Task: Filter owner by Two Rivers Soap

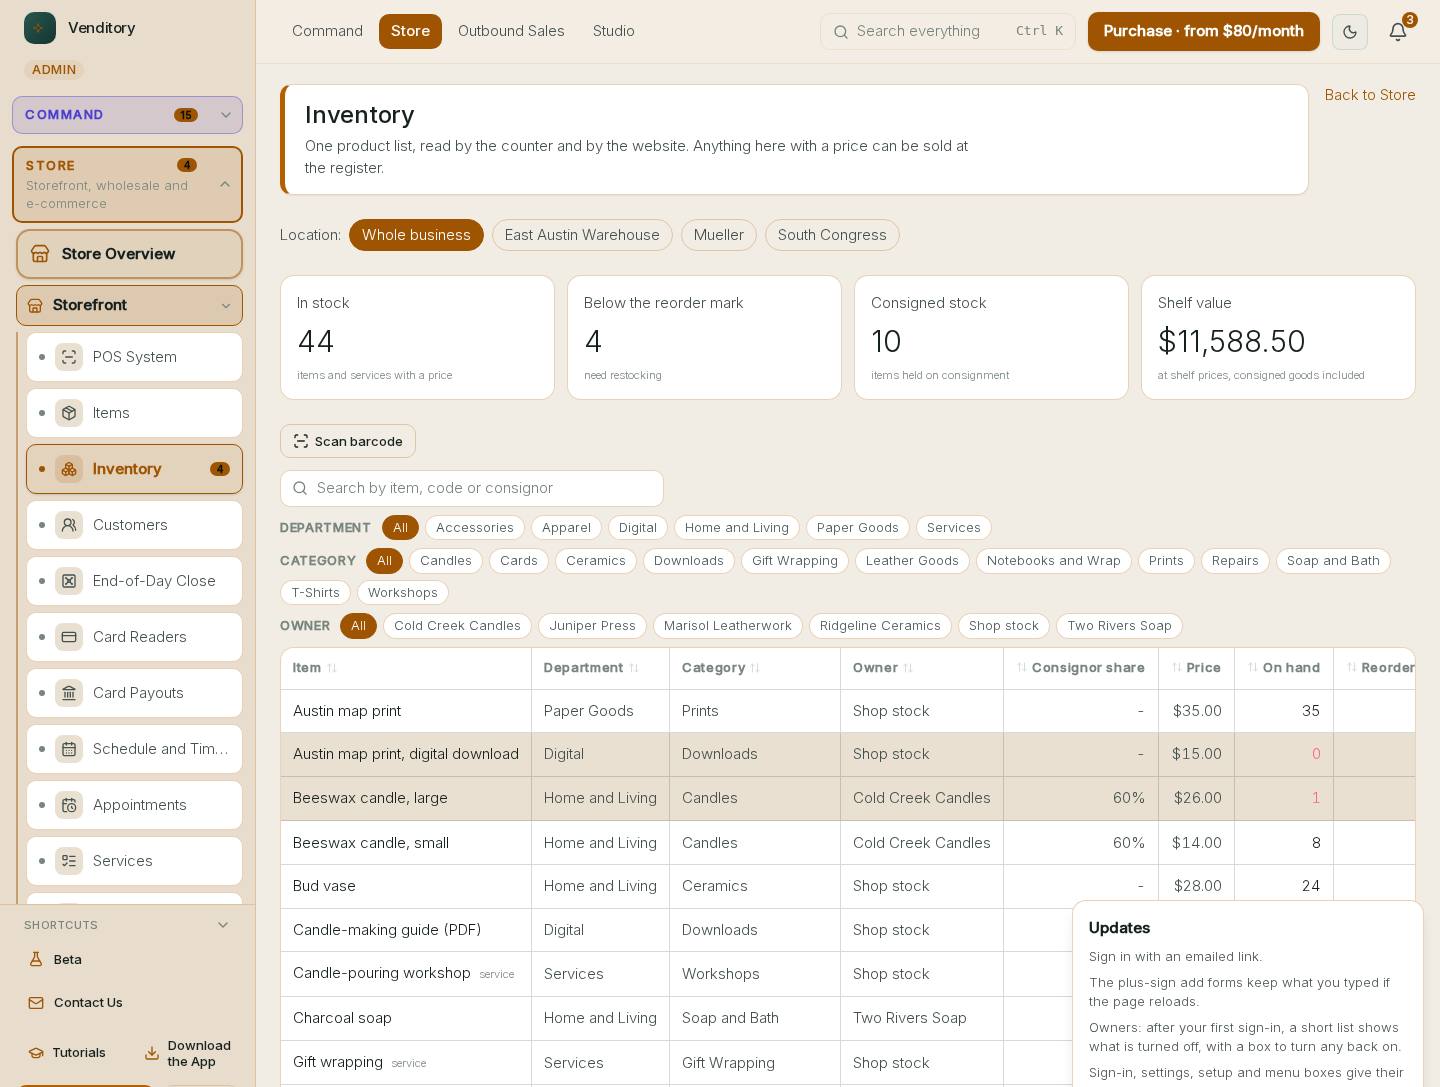Action: 1119,626
